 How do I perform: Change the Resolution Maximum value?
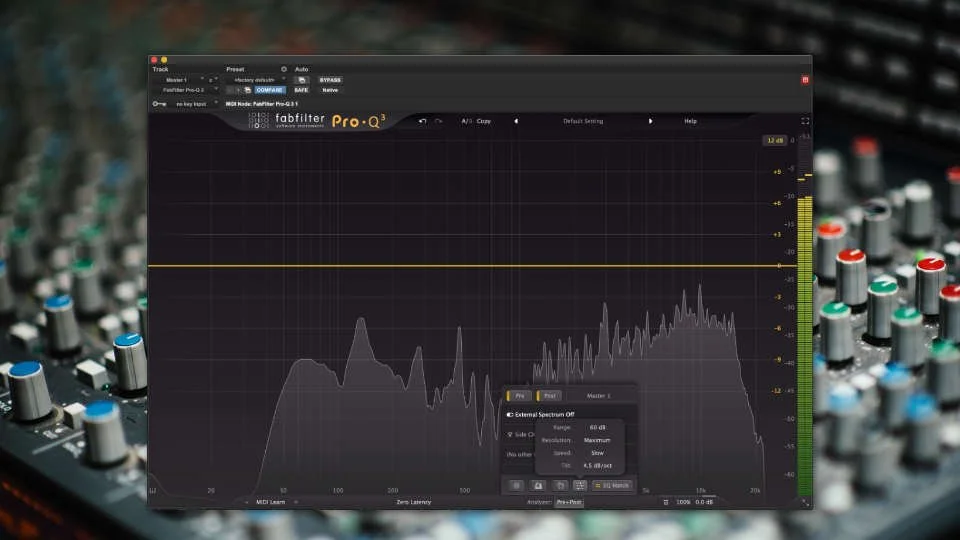597,440
